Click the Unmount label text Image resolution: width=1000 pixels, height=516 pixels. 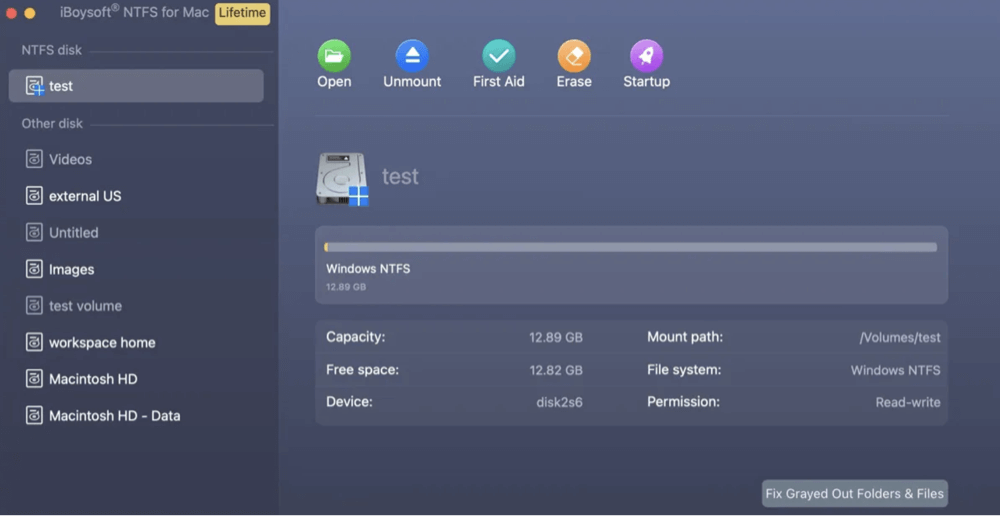pos(412,82)
